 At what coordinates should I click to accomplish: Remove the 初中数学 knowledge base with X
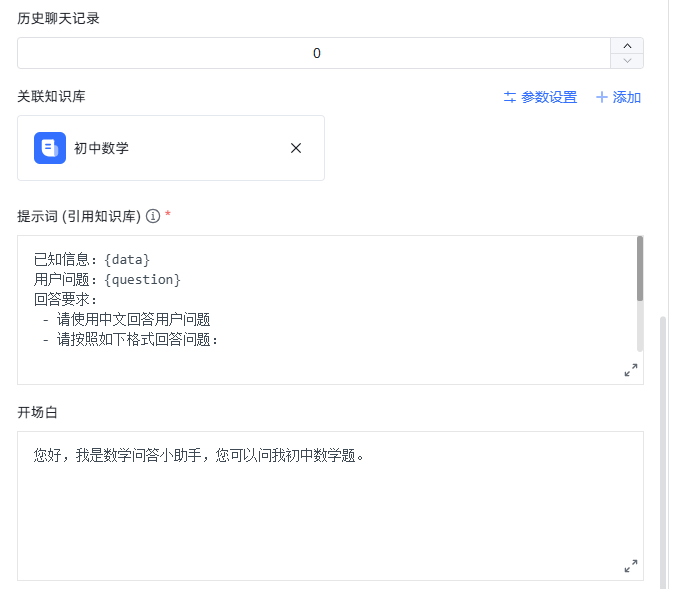pos(295,148)
